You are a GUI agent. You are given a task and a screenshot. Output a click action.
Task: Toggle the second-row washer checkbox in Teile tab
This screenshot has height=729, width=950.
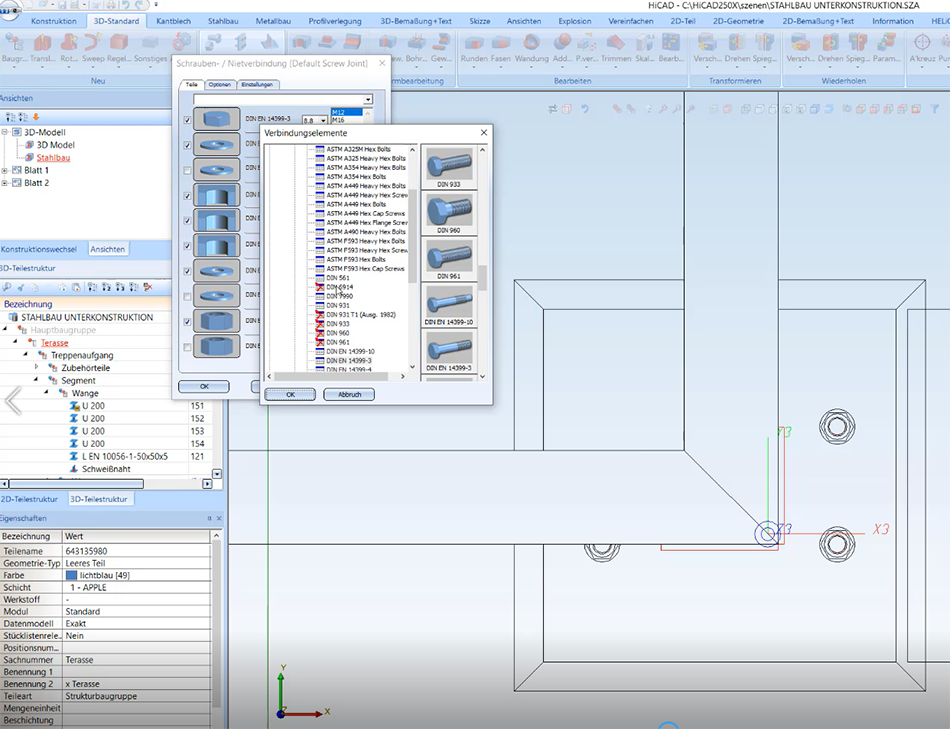[x=187, y=145]
